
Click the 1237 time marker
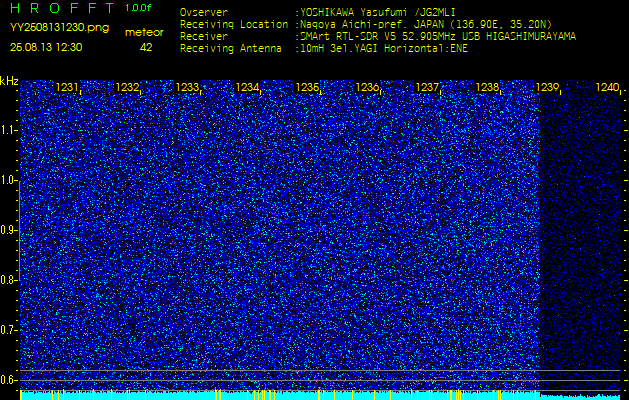tap(427, 87)
